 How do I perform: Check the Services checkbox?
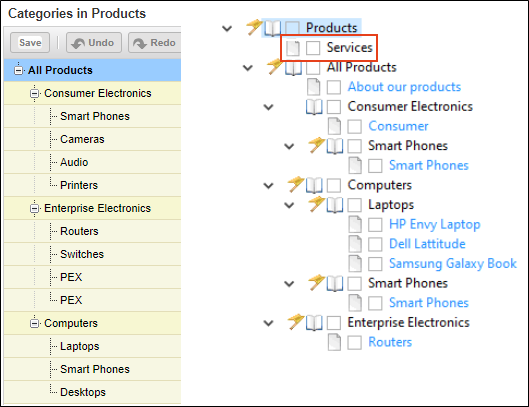coord(313,48)
